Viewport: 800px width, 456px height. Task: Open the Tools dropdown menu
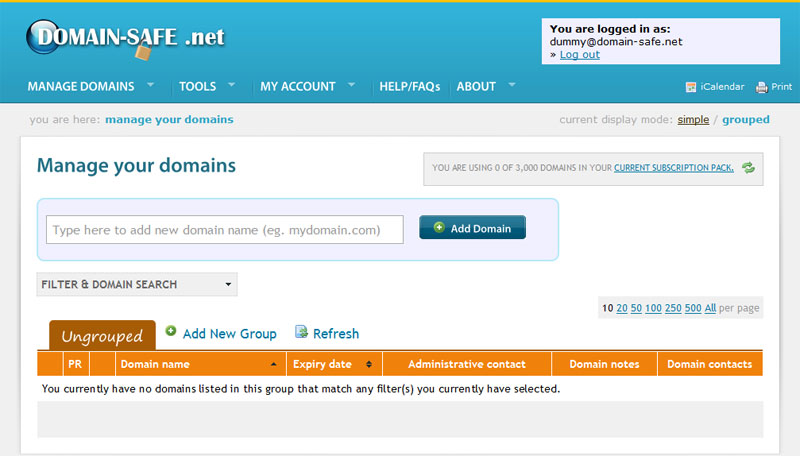[x=206, y=87]
